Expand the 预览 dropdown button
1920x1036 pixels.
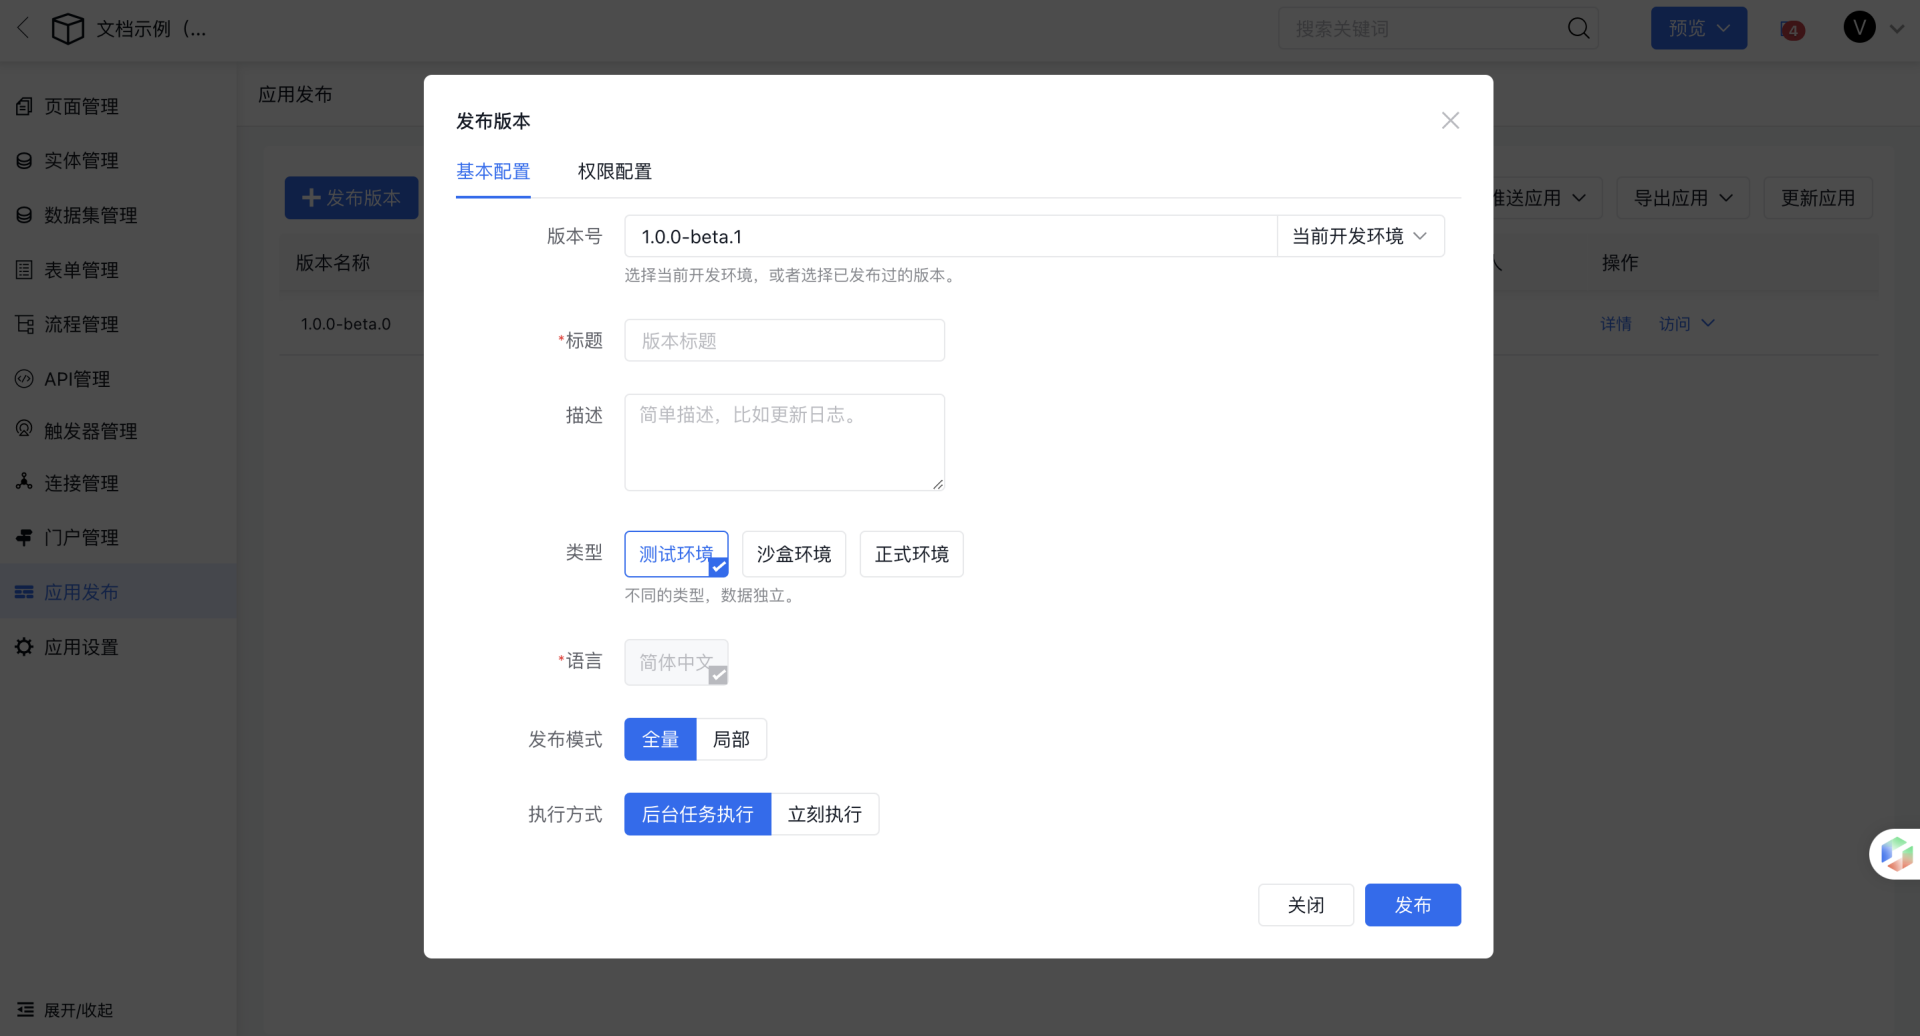click(x=1698, y=29)
